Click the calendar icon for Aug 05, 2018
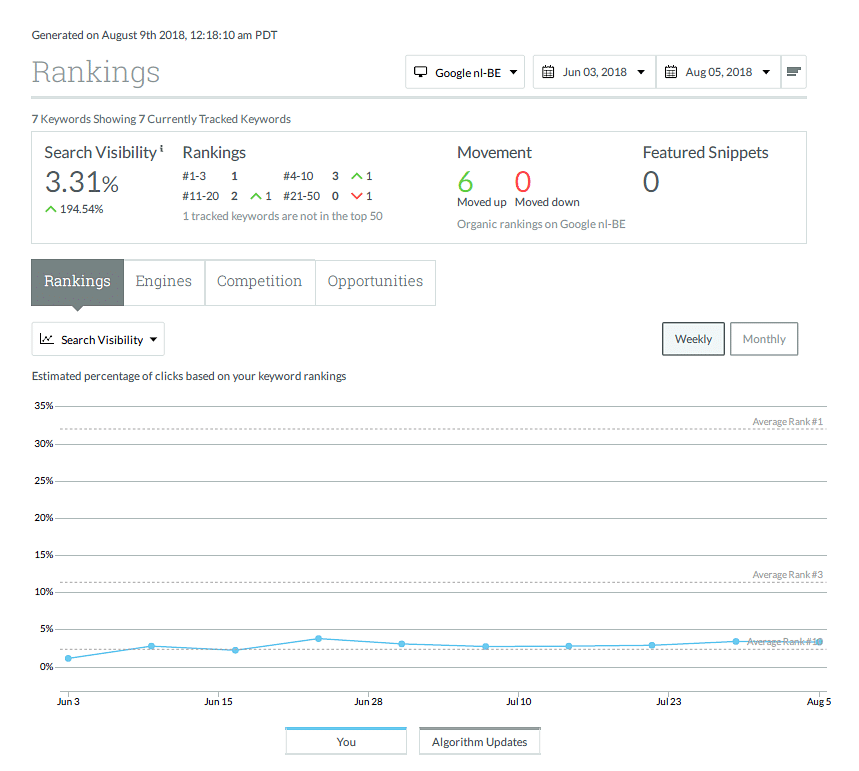This screenshot has height=771, width=859. (x=671, y=72)
